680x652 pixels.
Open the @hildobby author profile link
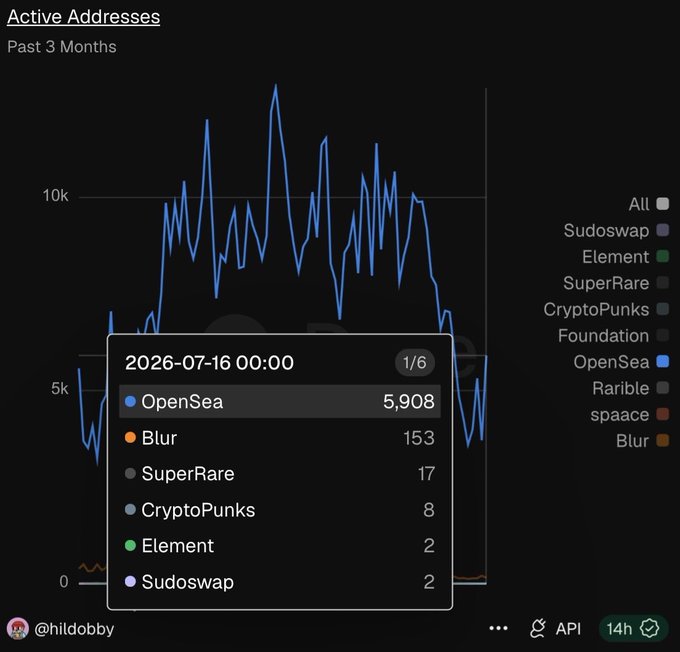click(74, 629)
